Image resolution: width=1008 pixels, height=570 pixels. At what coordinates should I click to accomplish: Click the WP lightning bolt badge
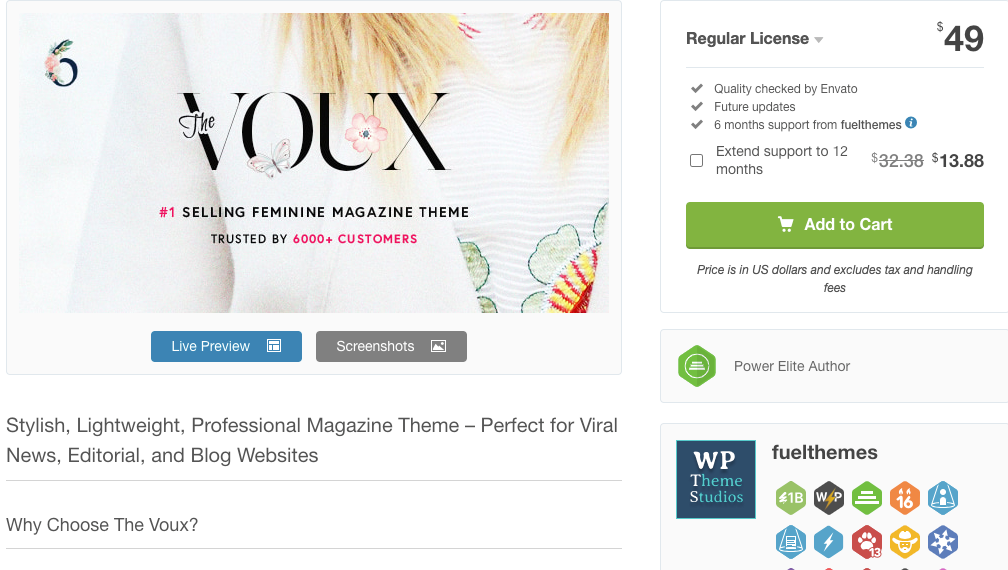(x=829, y=498)
